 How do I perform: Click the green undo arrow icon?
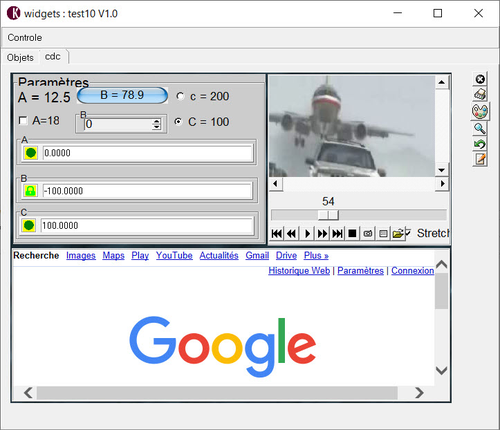coord(480,144)
